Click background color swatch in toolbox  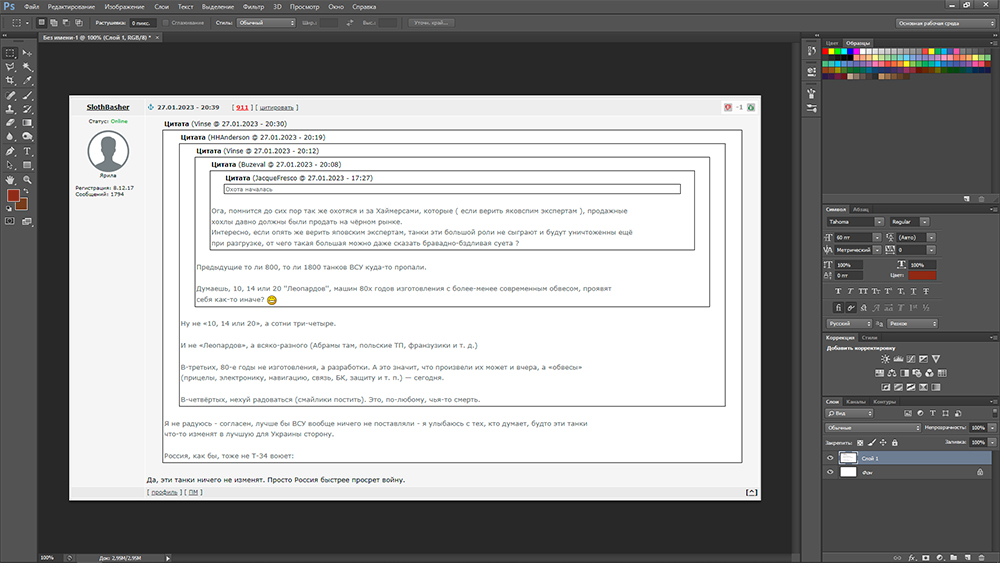(23, 205)
